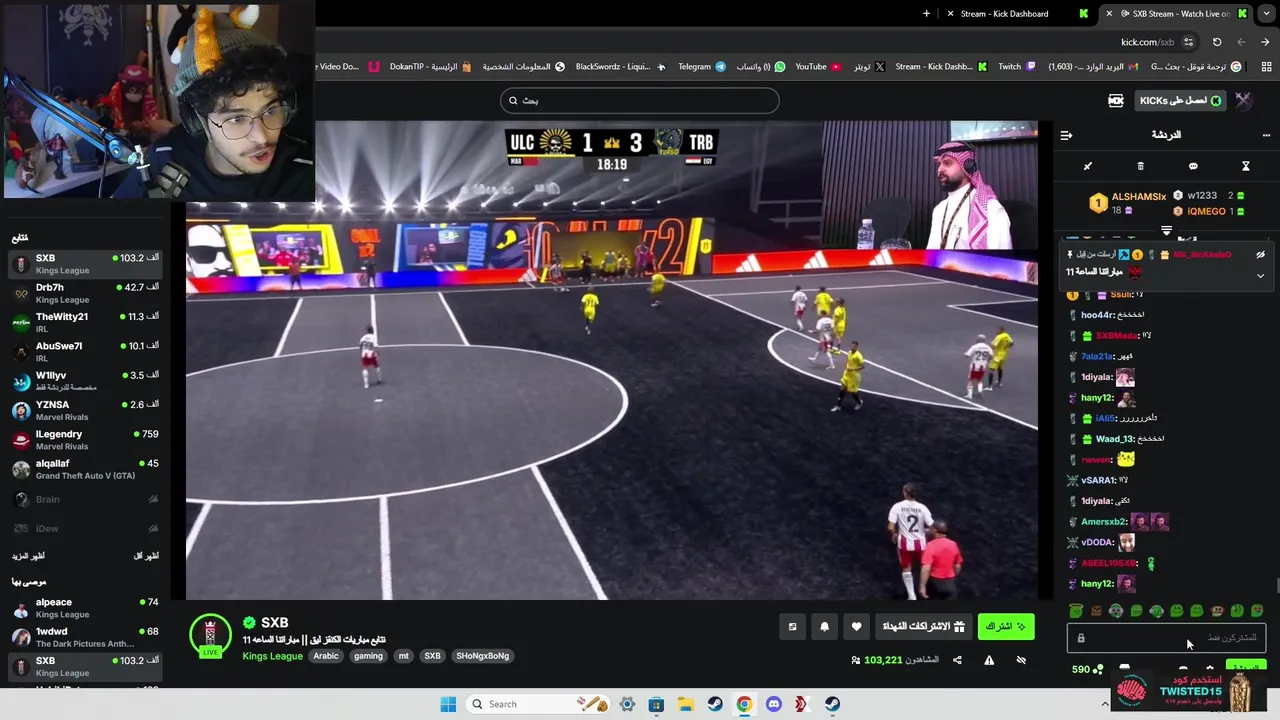Click ALSHAMSIx top gifter name

click(1139, 197)
